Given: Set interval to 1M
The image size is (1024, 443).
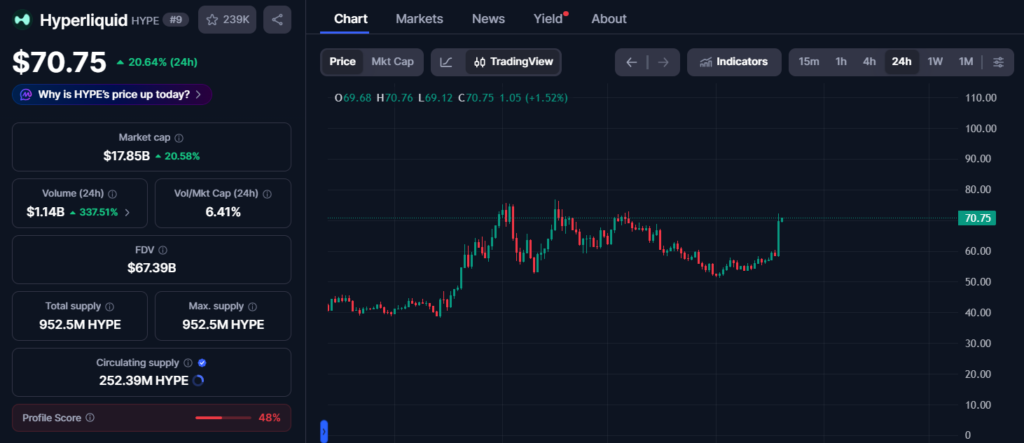Looking at the screenshot, I should point(966,62).
